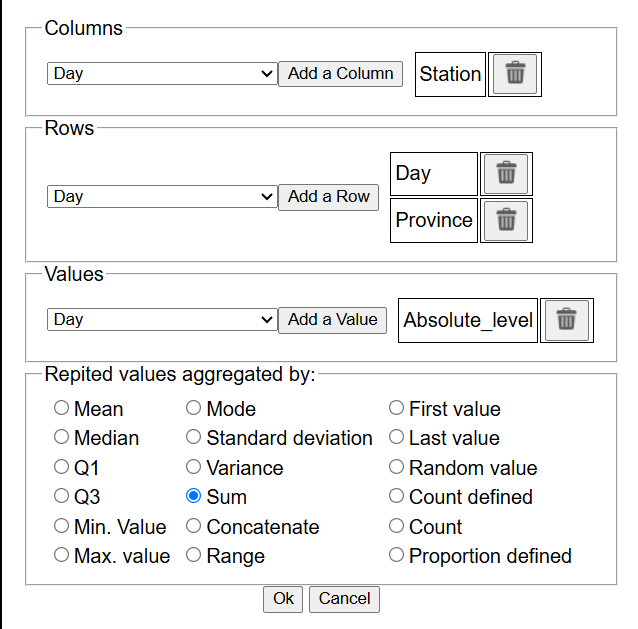
Task: Click the Province row label
Action: [434, 220]
